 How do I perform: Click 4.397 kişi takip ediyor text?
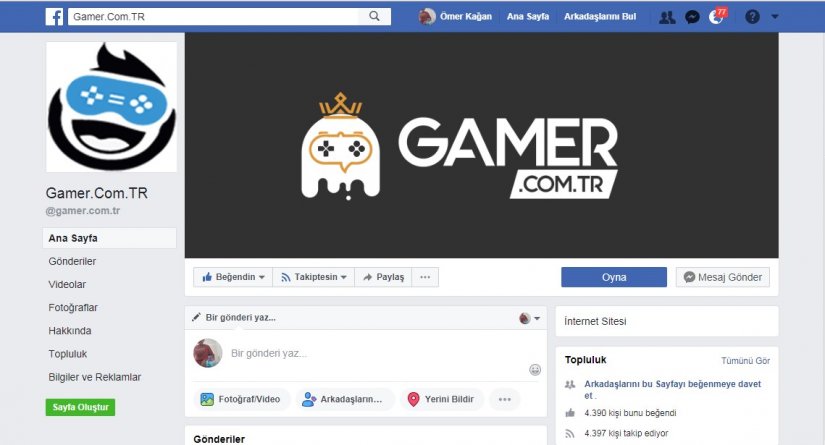(626, 433)
